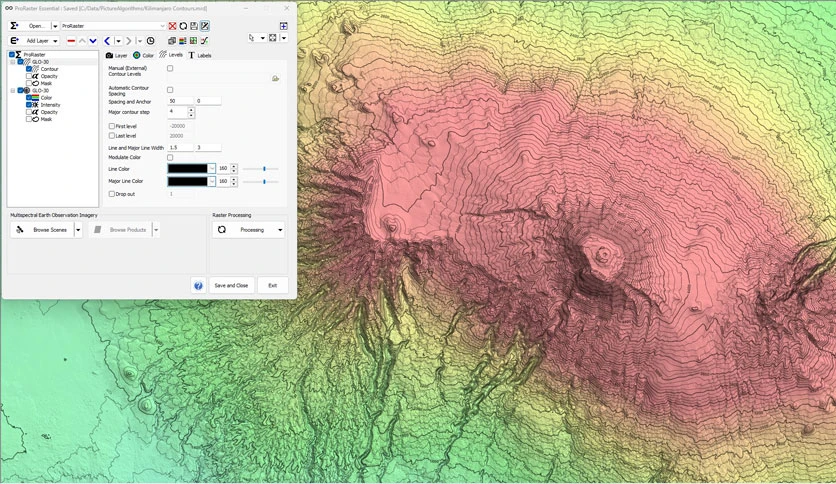
Task: Toggle the Contour sublayer checkbox
Action: click(x=29, y=69)
